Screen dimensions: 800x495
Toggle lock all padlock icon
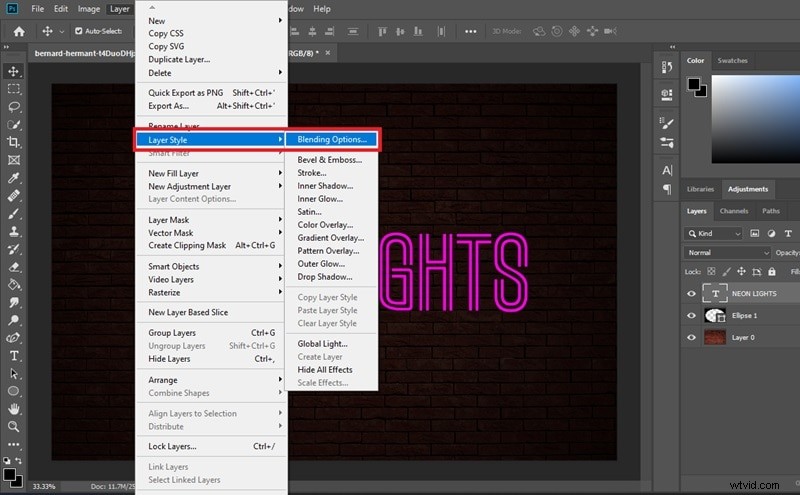[772, 271]
